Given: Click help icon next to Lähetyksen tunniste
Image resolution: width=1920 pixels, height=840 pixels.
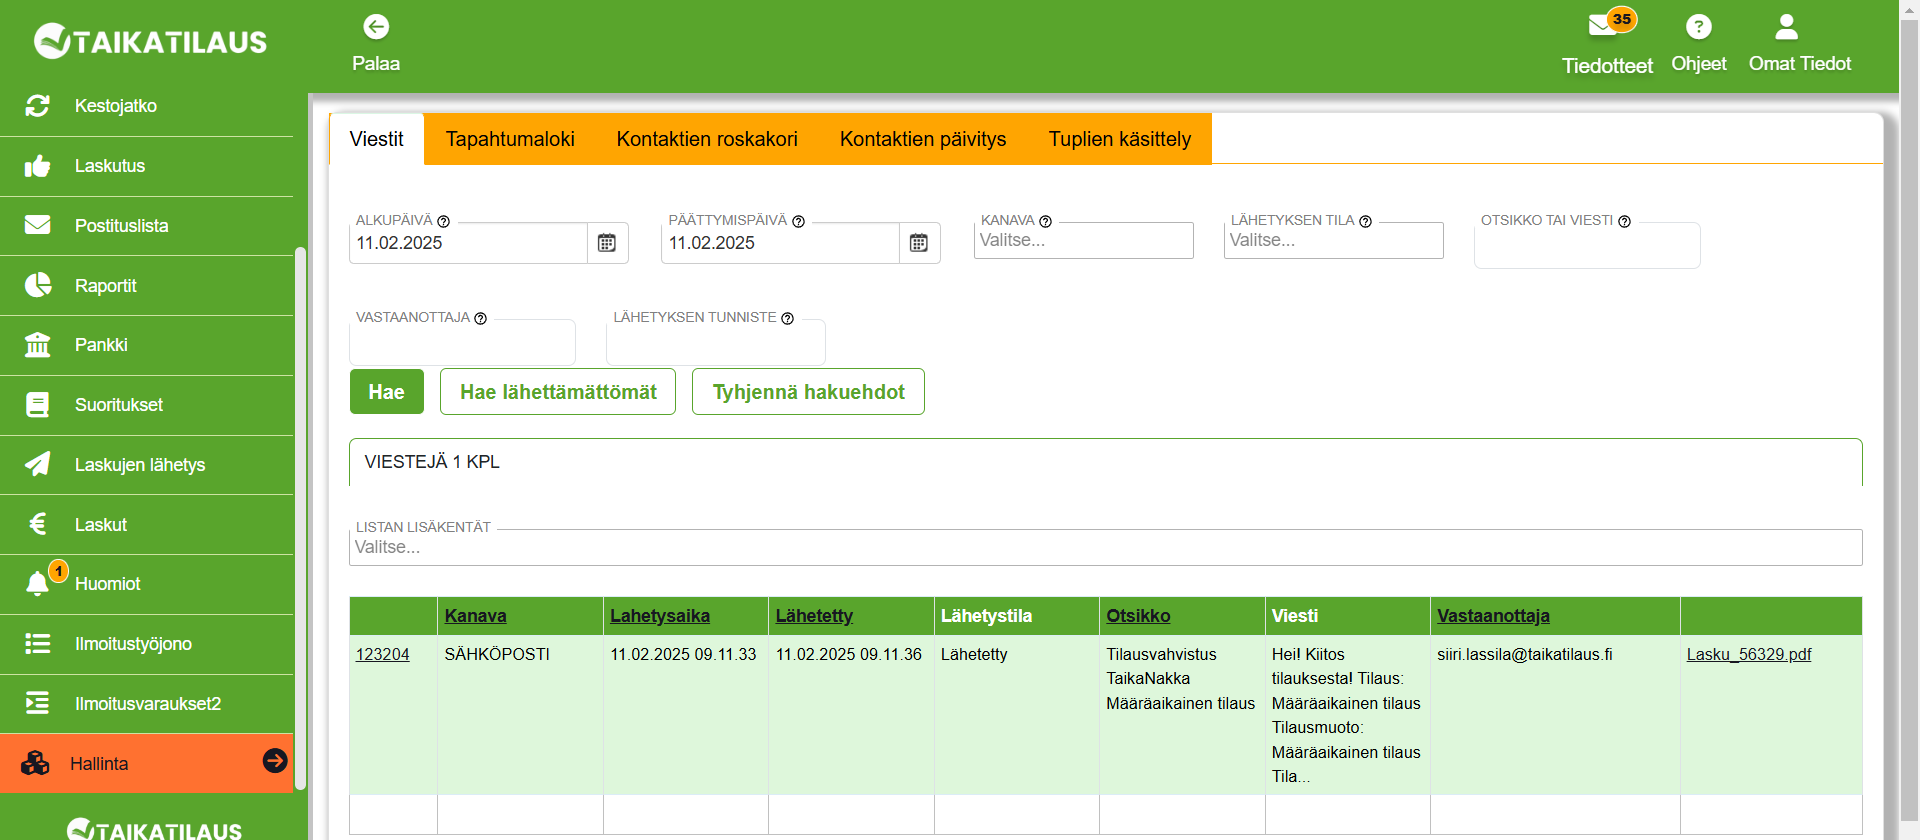Looking at the screenshot, I should point(788,319).
